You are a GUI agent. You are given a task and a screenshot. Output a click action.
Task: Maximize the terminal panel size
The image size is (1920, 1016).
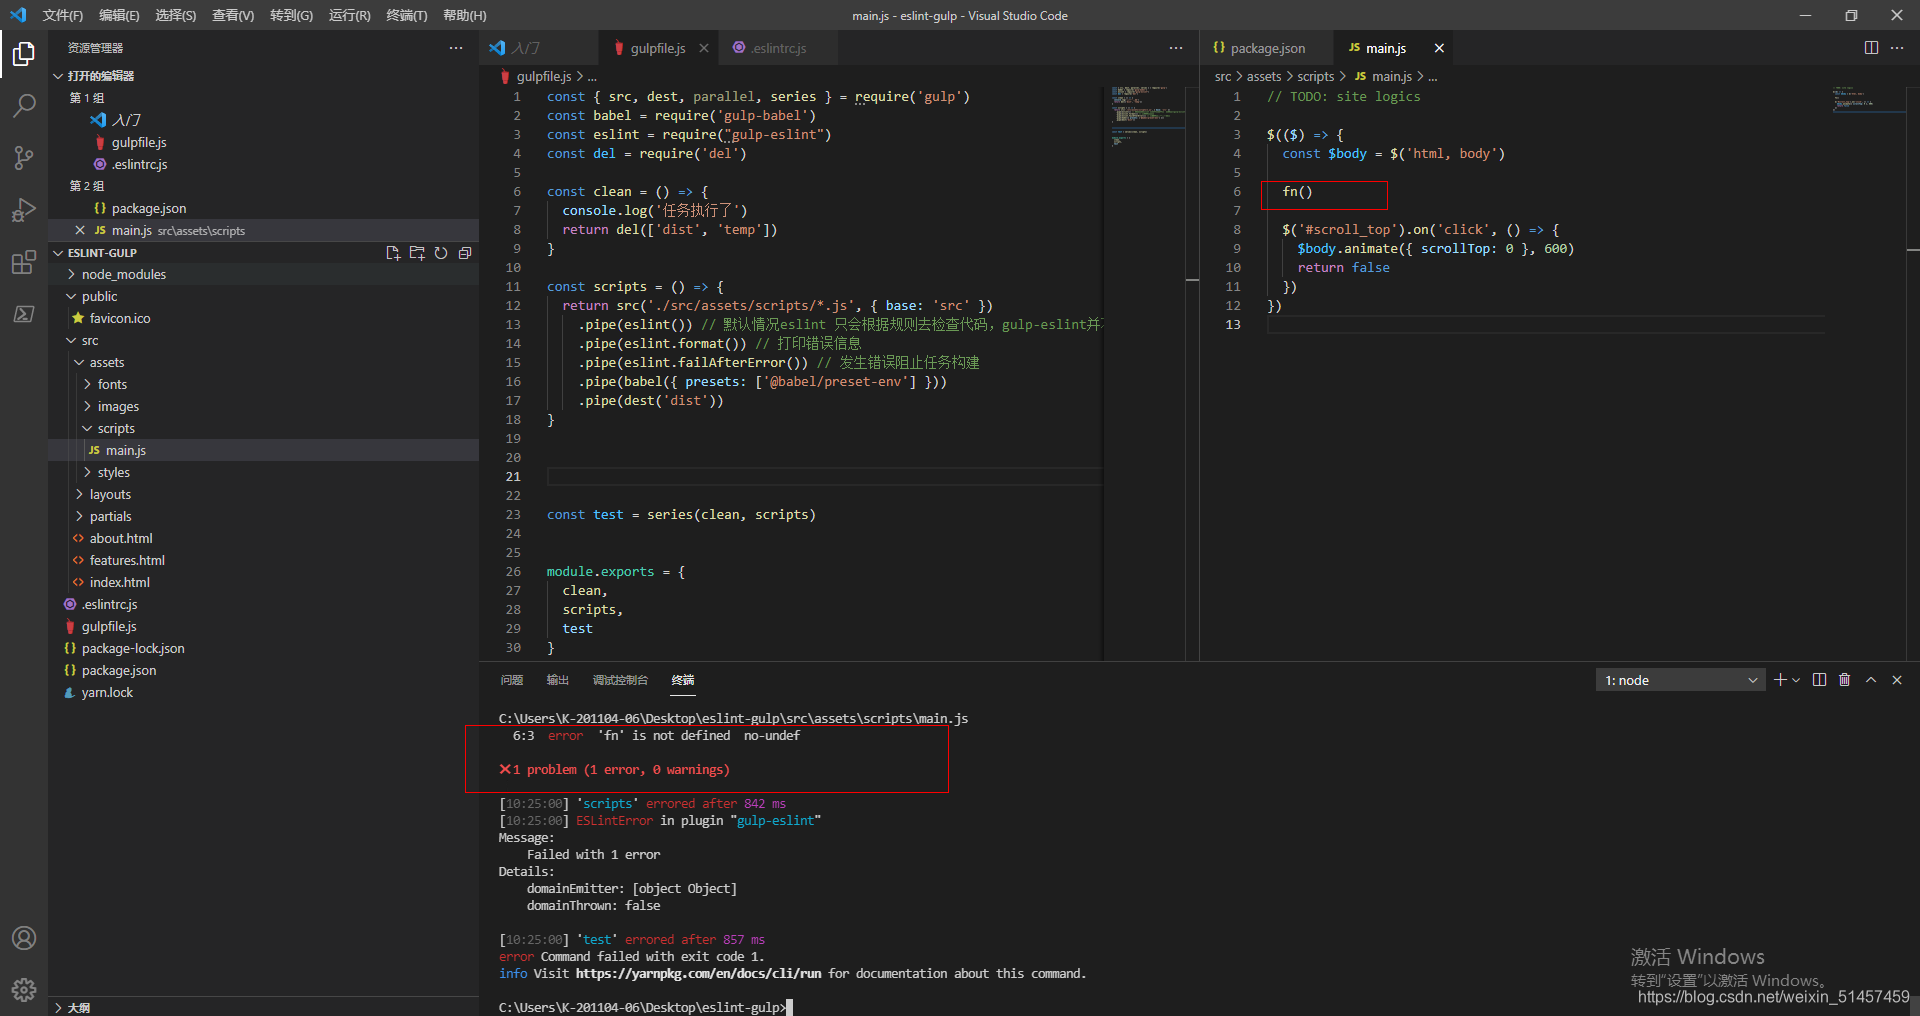pos(1871,680)
